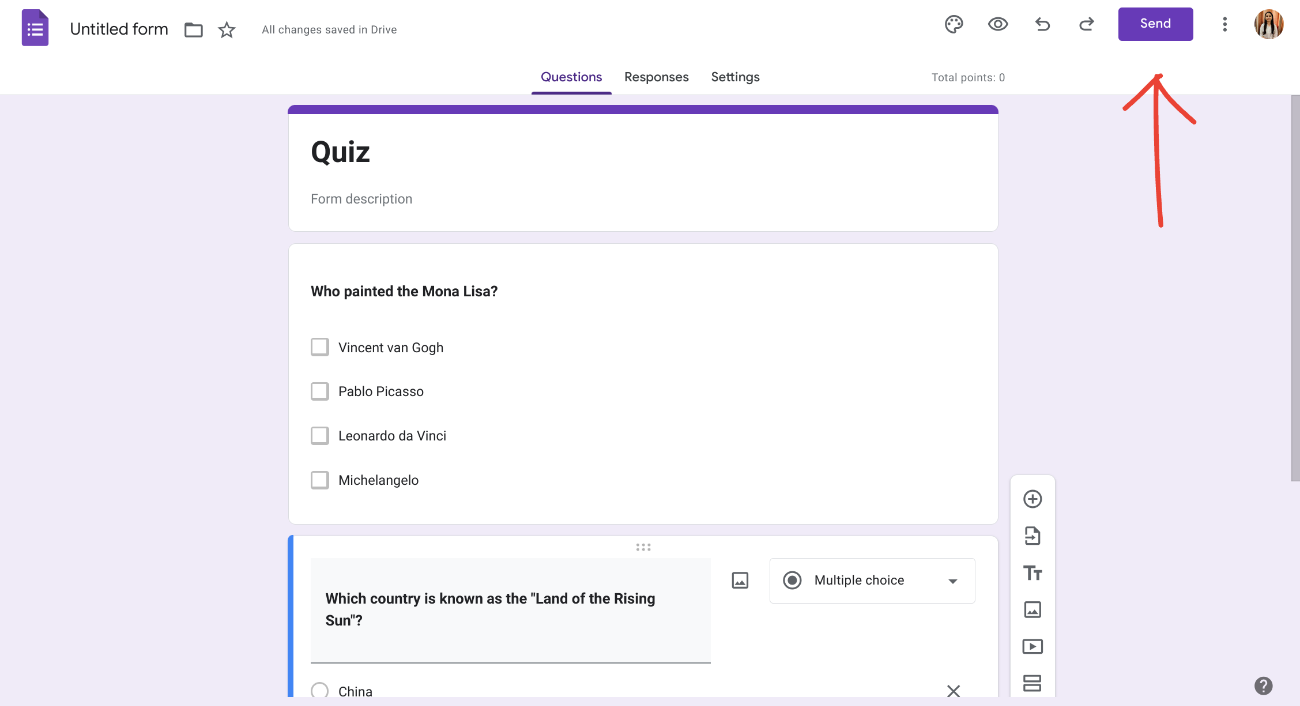This screenshot has height=706, width=1300.
Task: Open the Settings tab
Action: [x=735, y=76]
